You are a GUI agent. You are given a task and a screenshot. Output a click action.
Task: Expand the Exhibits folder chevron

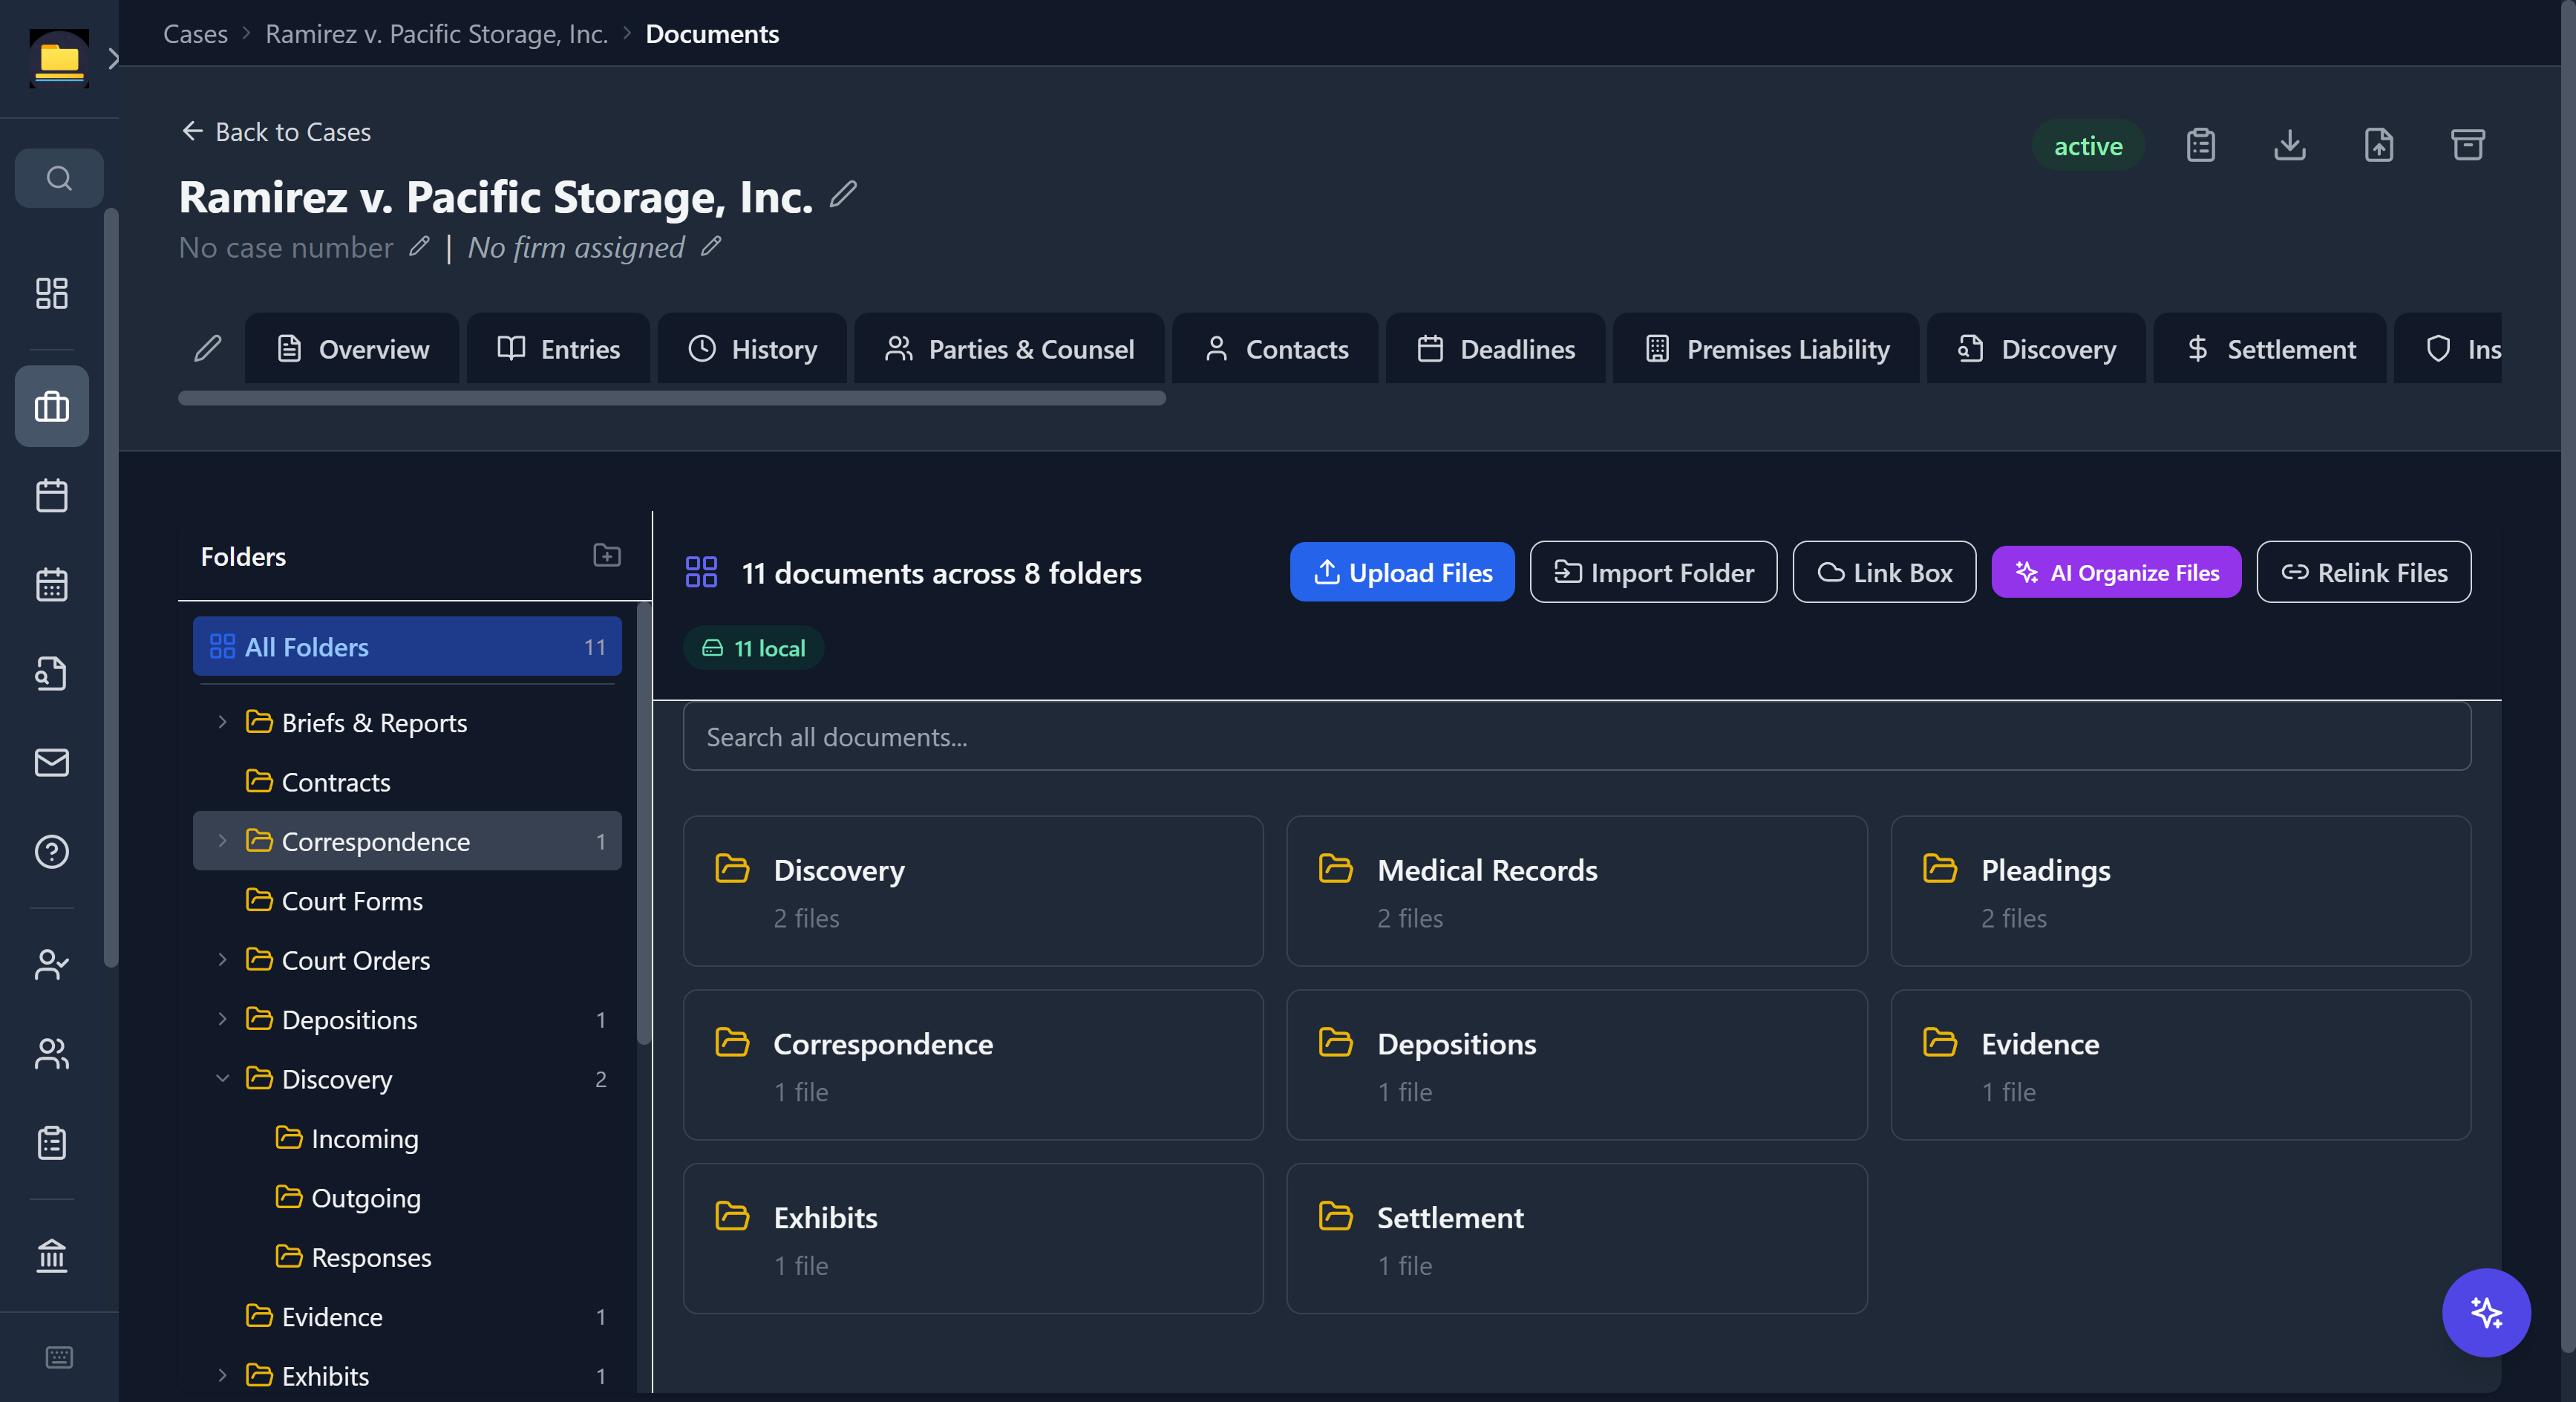coord(222,1376)
